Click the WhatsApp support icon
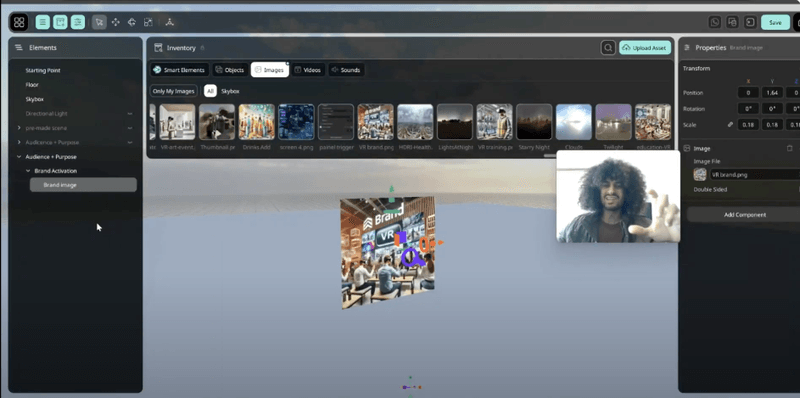Screen dimensions: 800x398 (x=715, y=22)
